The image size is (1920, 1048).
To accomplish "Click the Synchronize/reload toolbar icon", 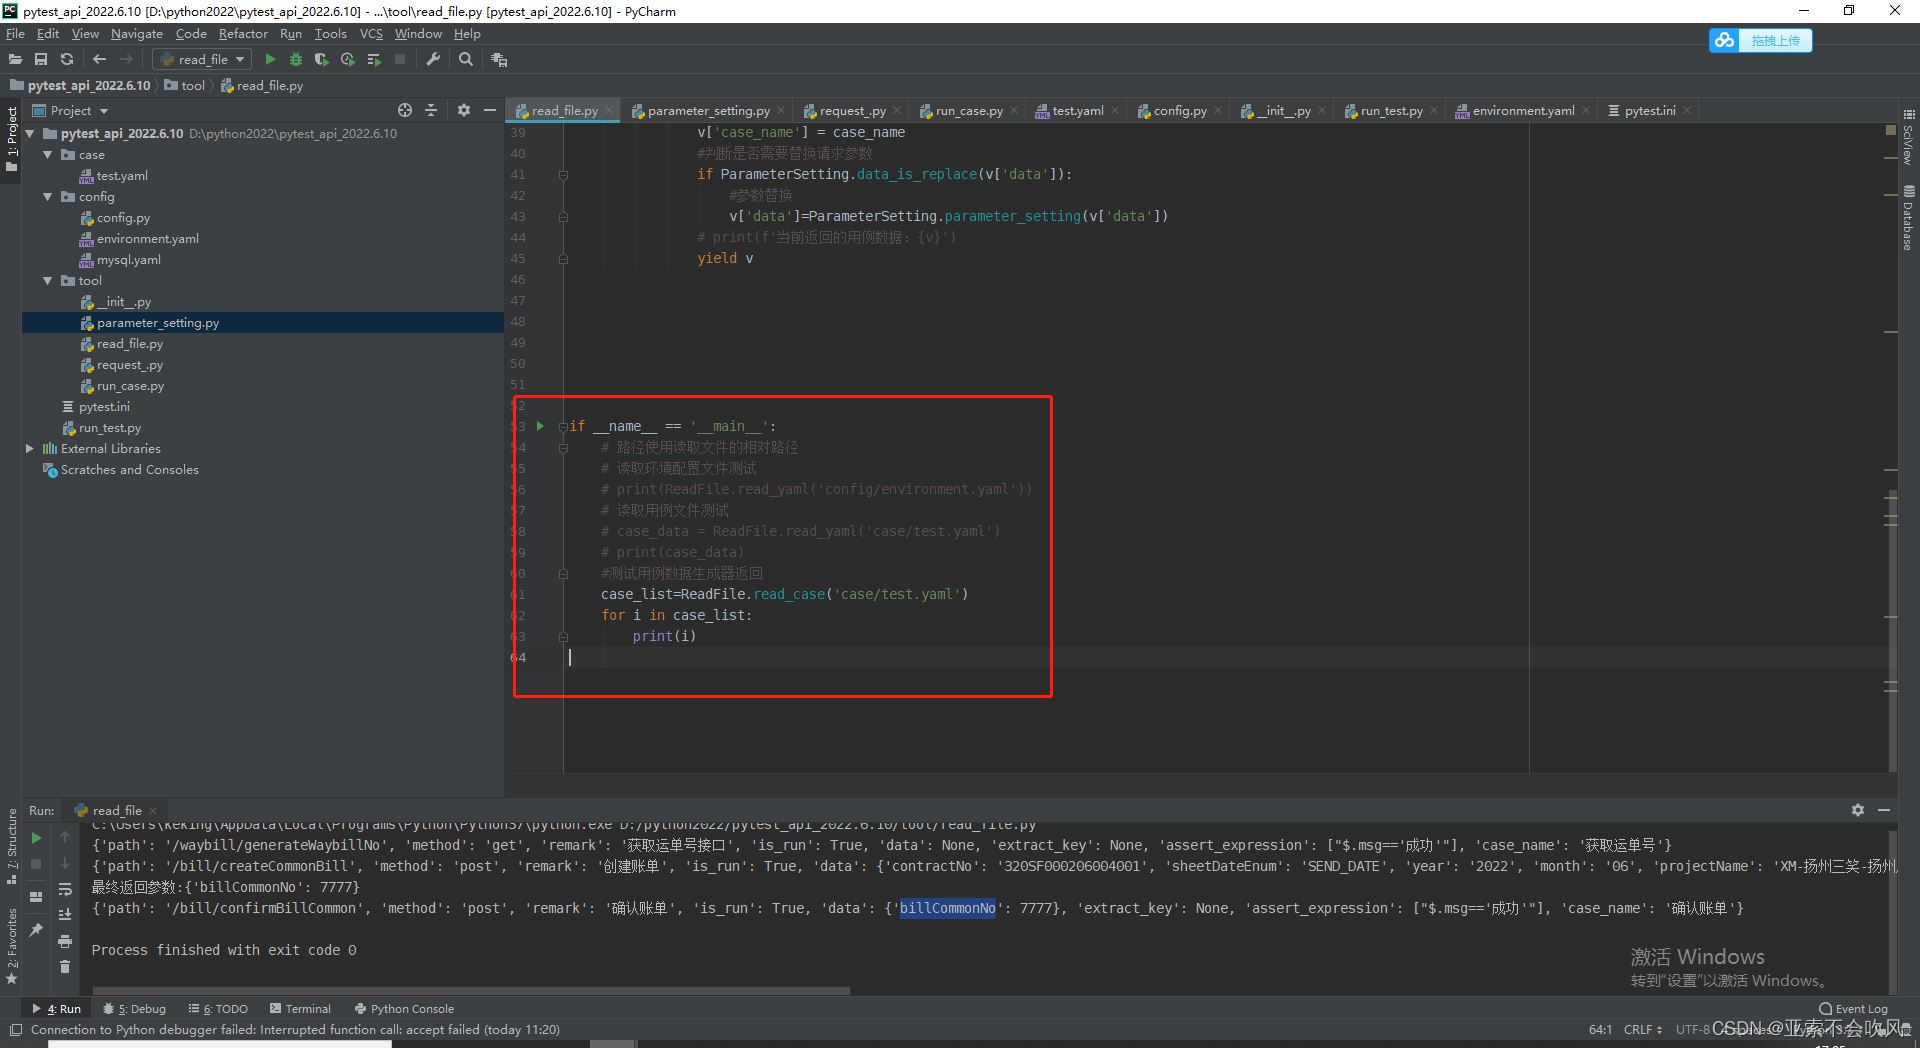I will pyautogui.click(x=67, y=60).
